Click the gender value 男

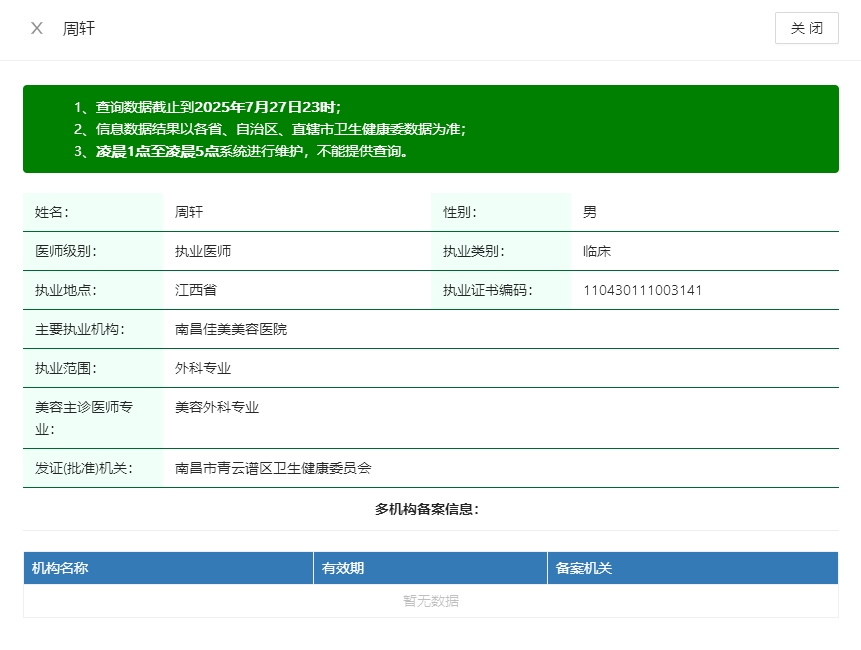590,212
